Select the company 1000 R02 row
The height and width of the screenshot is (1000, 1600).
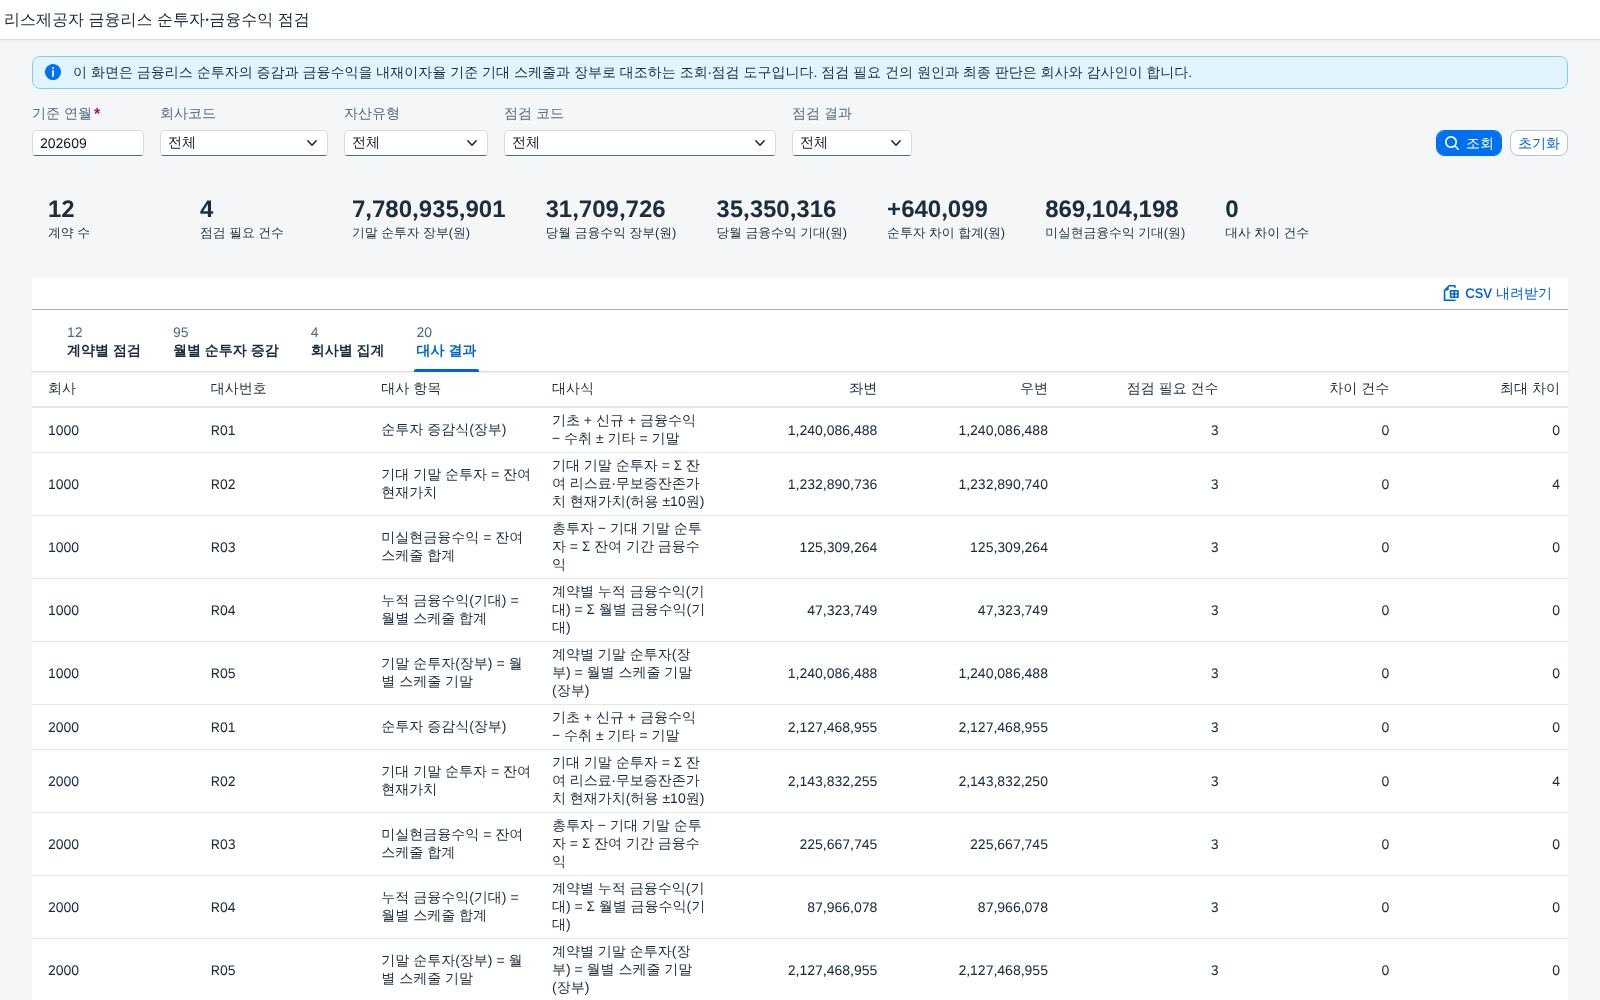click(x=800, y=484)
